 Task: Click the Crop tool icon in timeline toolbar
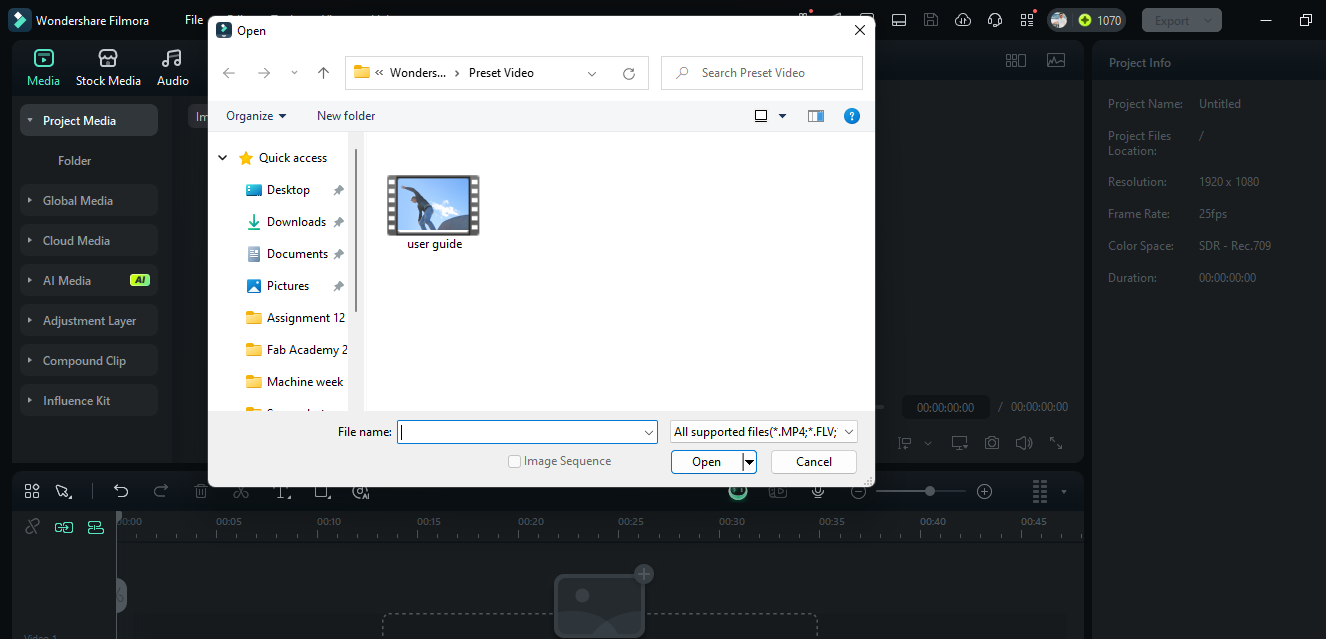click(322, 491)
